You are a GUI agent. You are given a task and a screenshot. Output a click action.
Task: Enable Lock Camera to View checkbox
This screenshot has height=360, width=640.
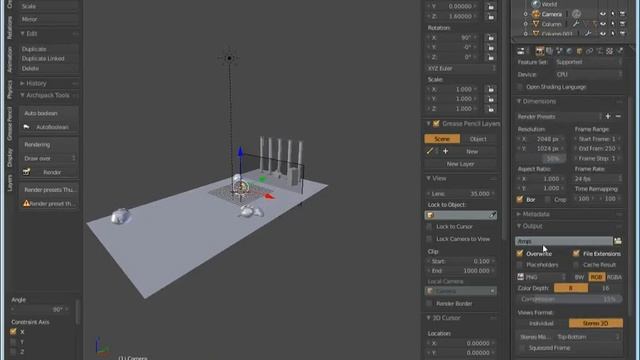(429, 239)
